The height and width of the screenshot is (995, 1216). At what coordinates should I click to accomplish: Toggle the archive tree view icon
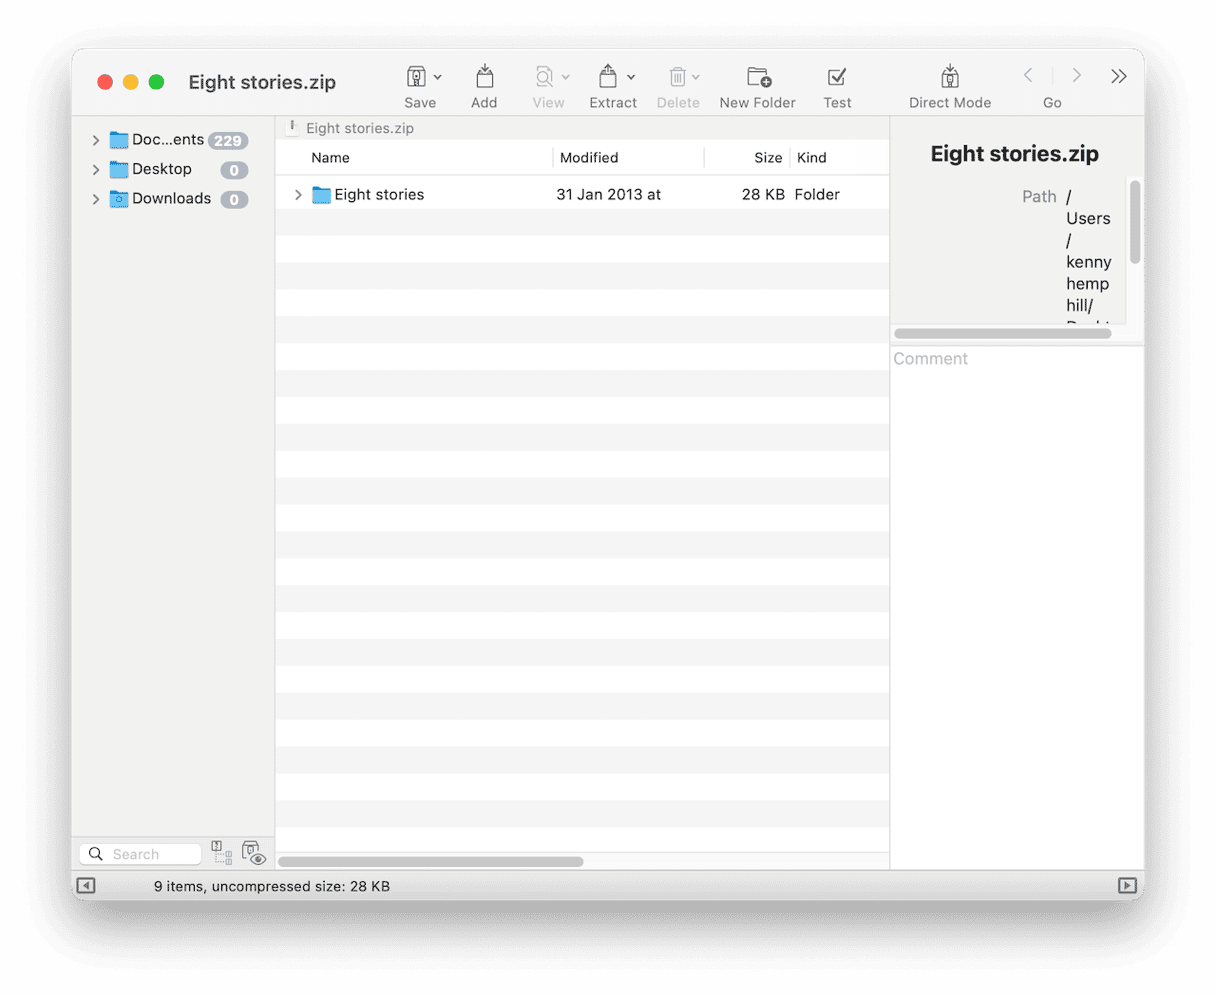222,853
